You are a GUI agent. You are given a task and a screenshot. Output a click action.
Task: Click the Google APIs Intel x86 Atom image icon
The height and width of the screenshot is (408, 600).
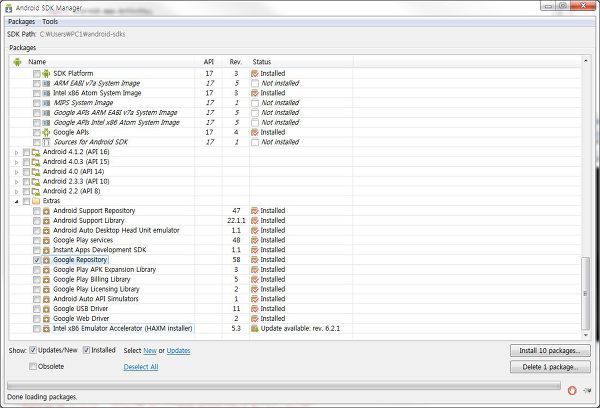46,122
